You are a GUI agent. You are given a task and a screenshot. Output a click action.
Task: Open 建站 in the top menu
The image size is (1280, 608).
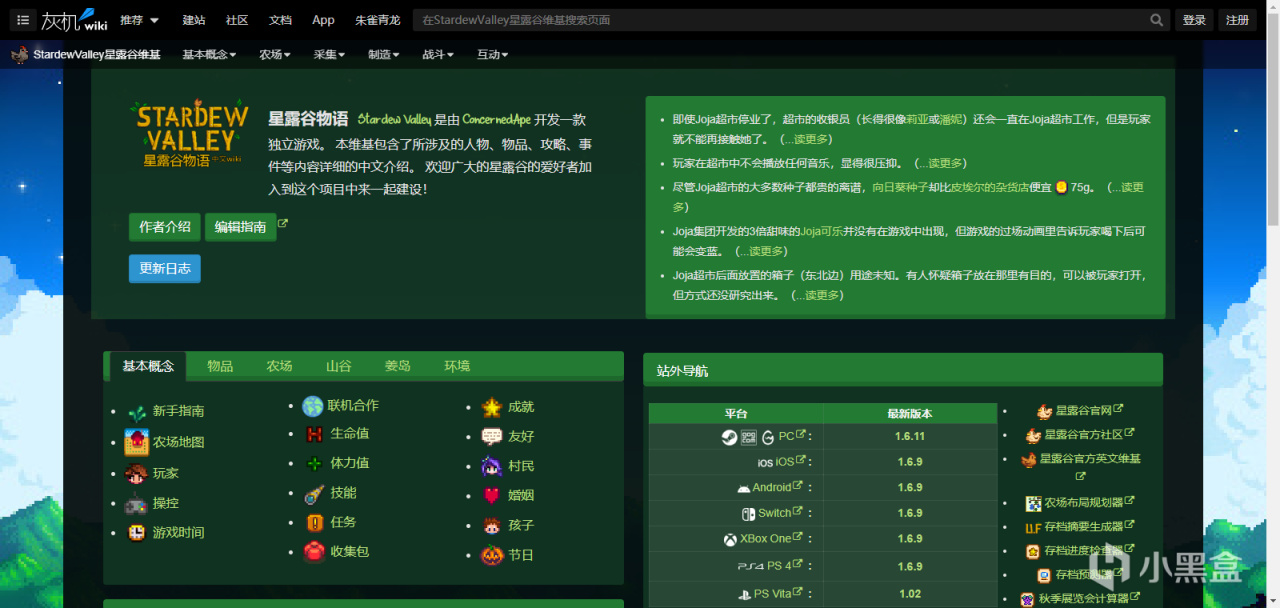tap(194, 20)
